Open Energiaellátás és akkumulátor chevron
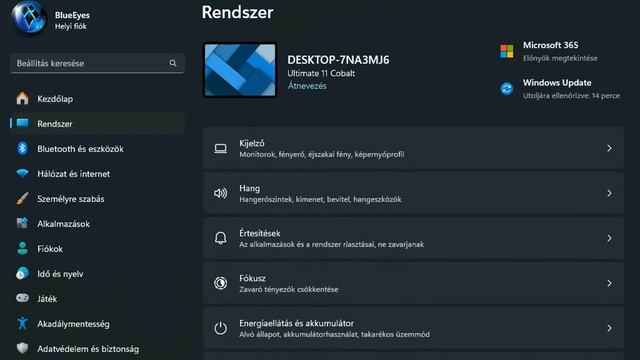Screen dimensions: 640x360 pyautogui.click(x=609, y=328)
